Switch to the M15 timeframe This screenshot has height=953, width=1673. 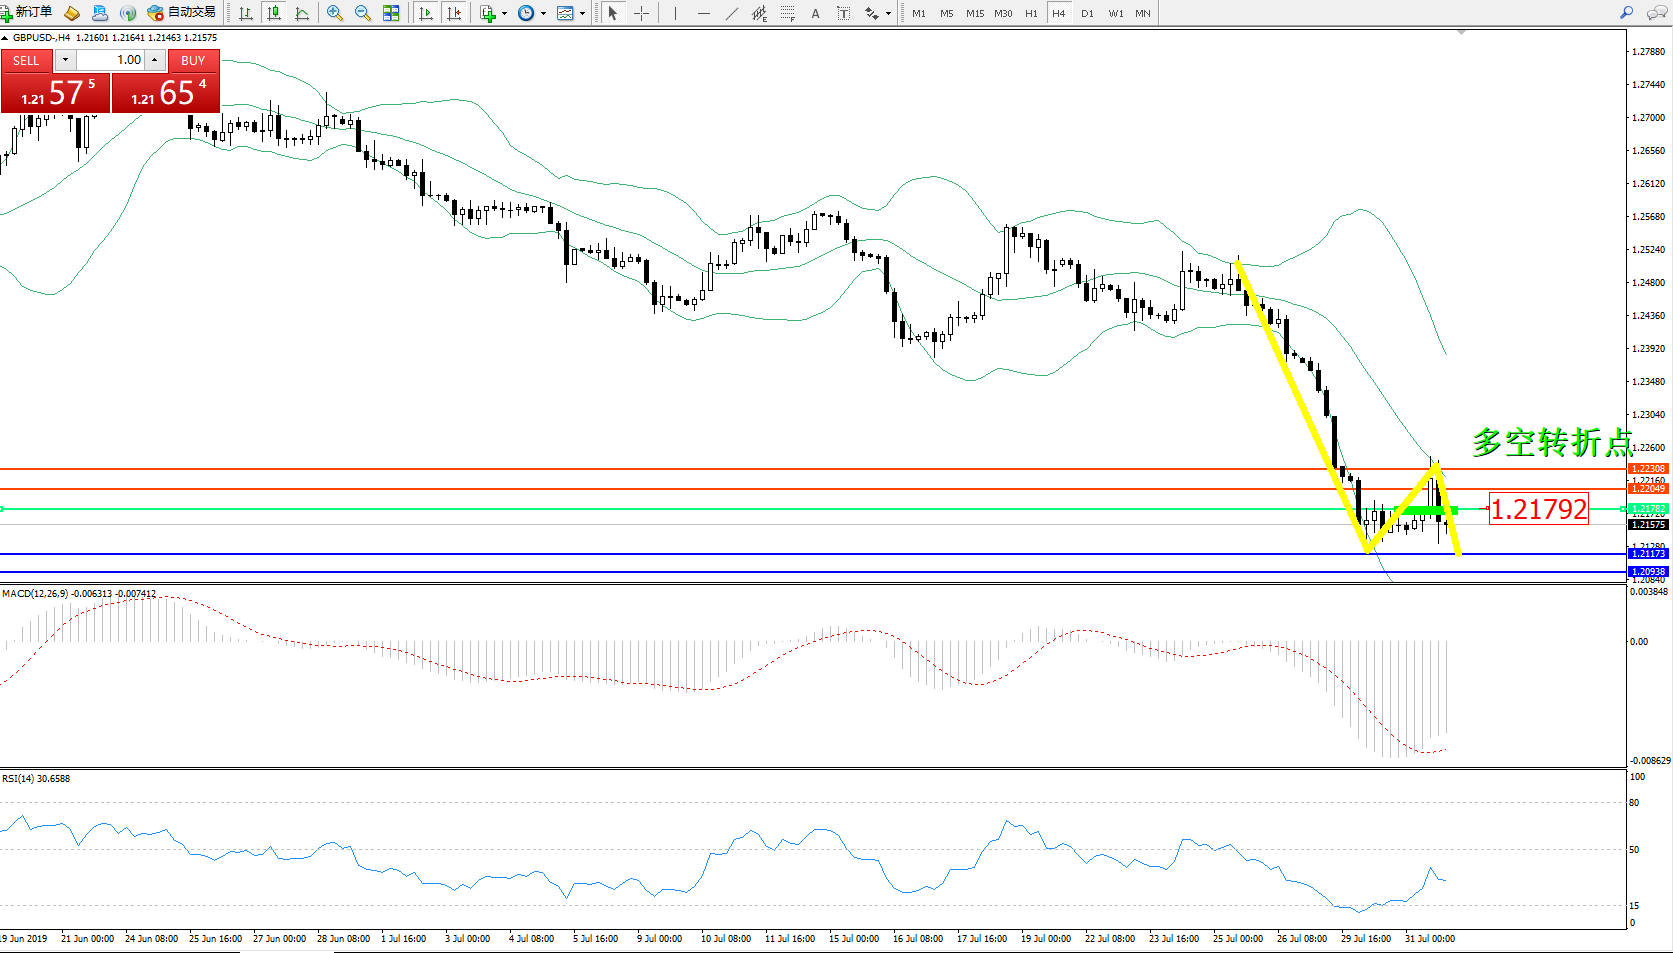(x=974, y=14)
